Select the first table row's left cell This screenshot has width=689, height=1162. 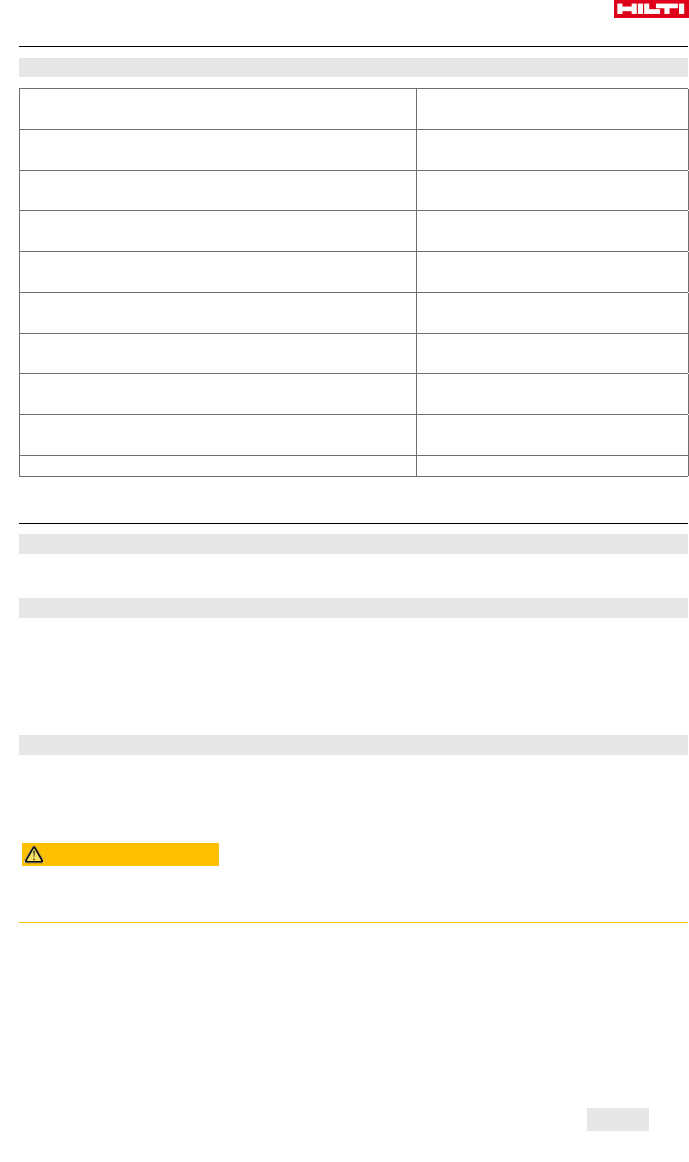coord(218,108)
